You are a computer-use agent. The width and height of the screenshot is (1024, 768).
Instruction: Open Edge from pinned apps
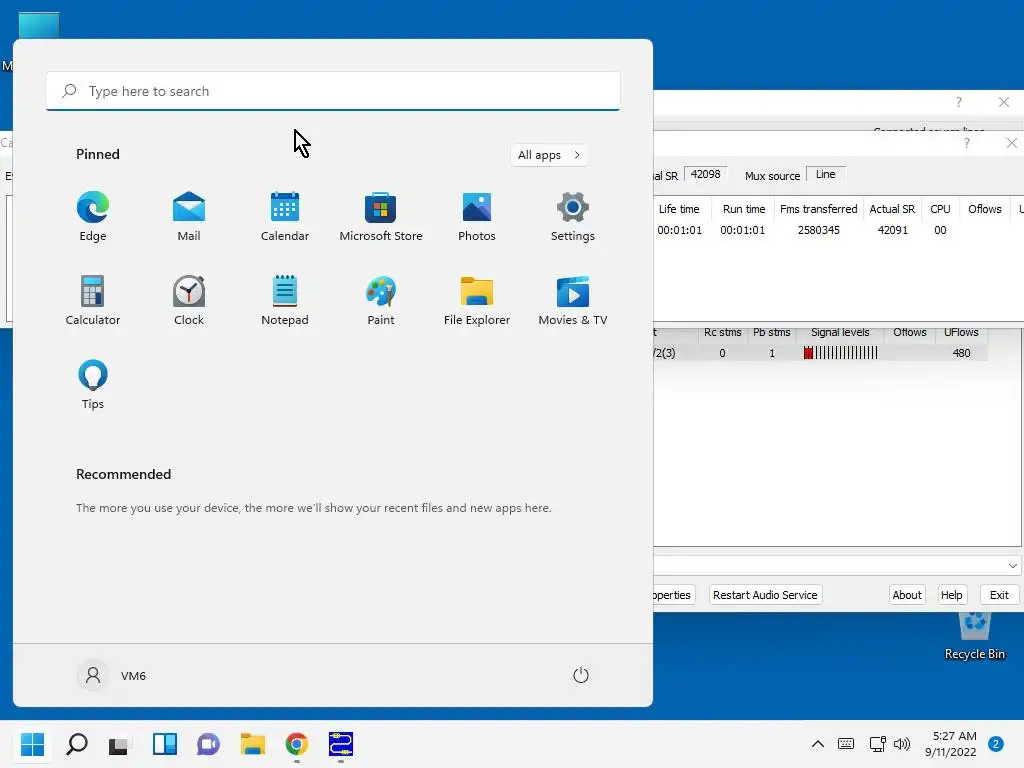[x=93, y=217]
